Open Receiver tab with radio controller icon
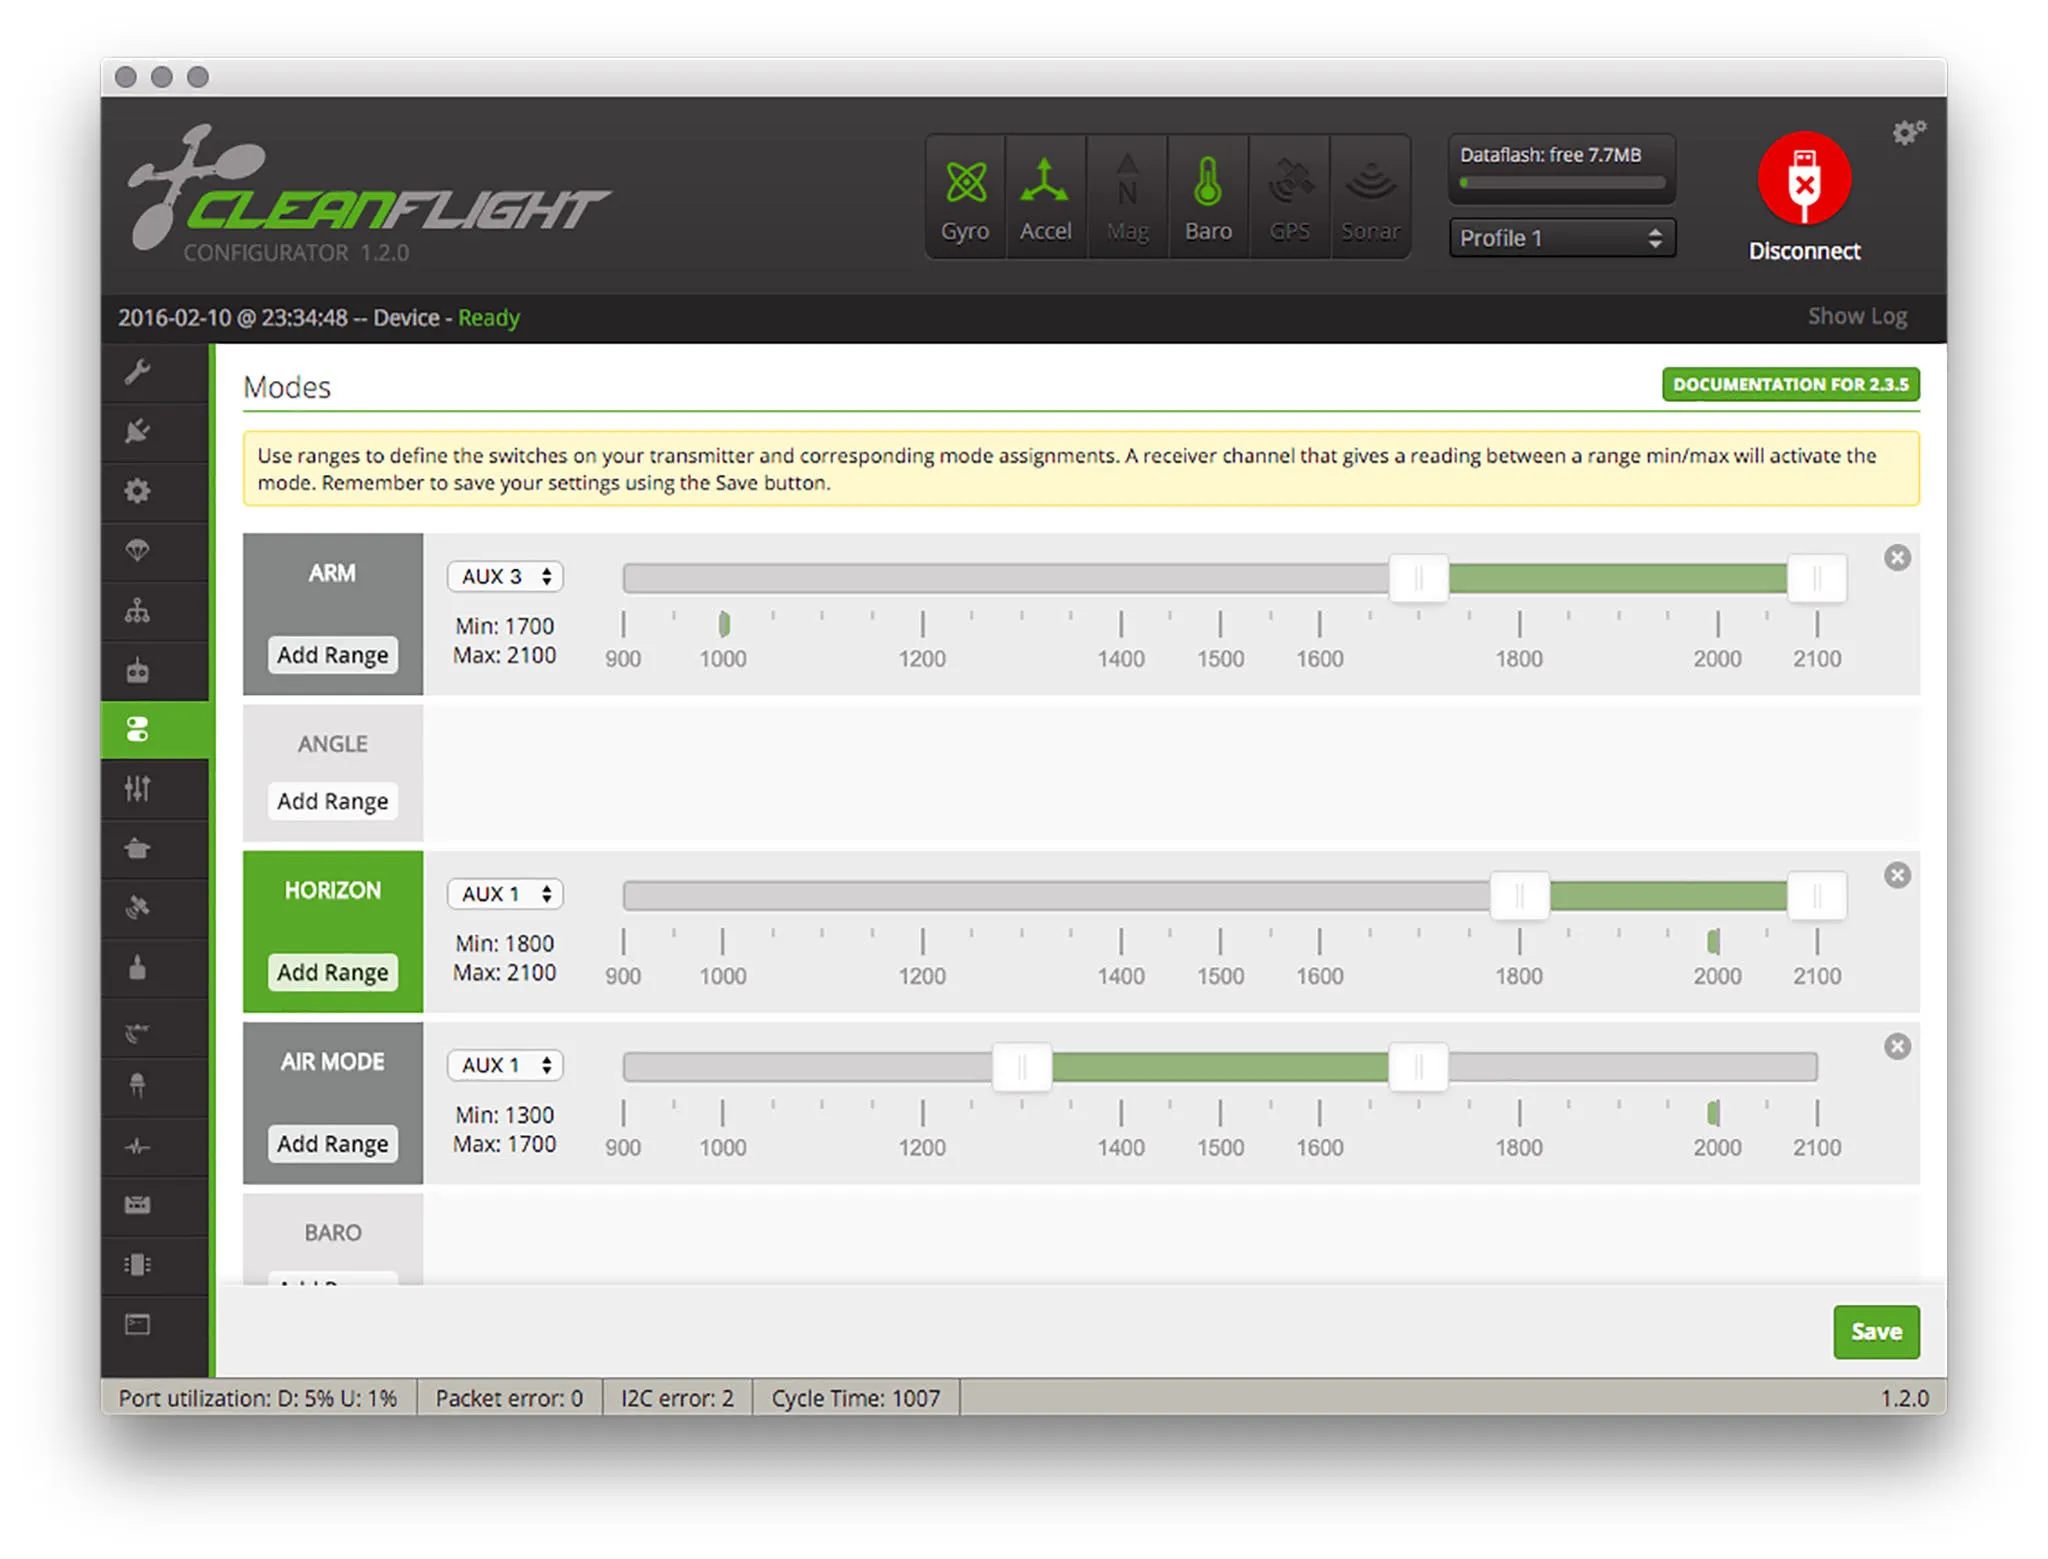Image resolution: width=2048 pixels, height=1559 pixels. tap(138, 670)
